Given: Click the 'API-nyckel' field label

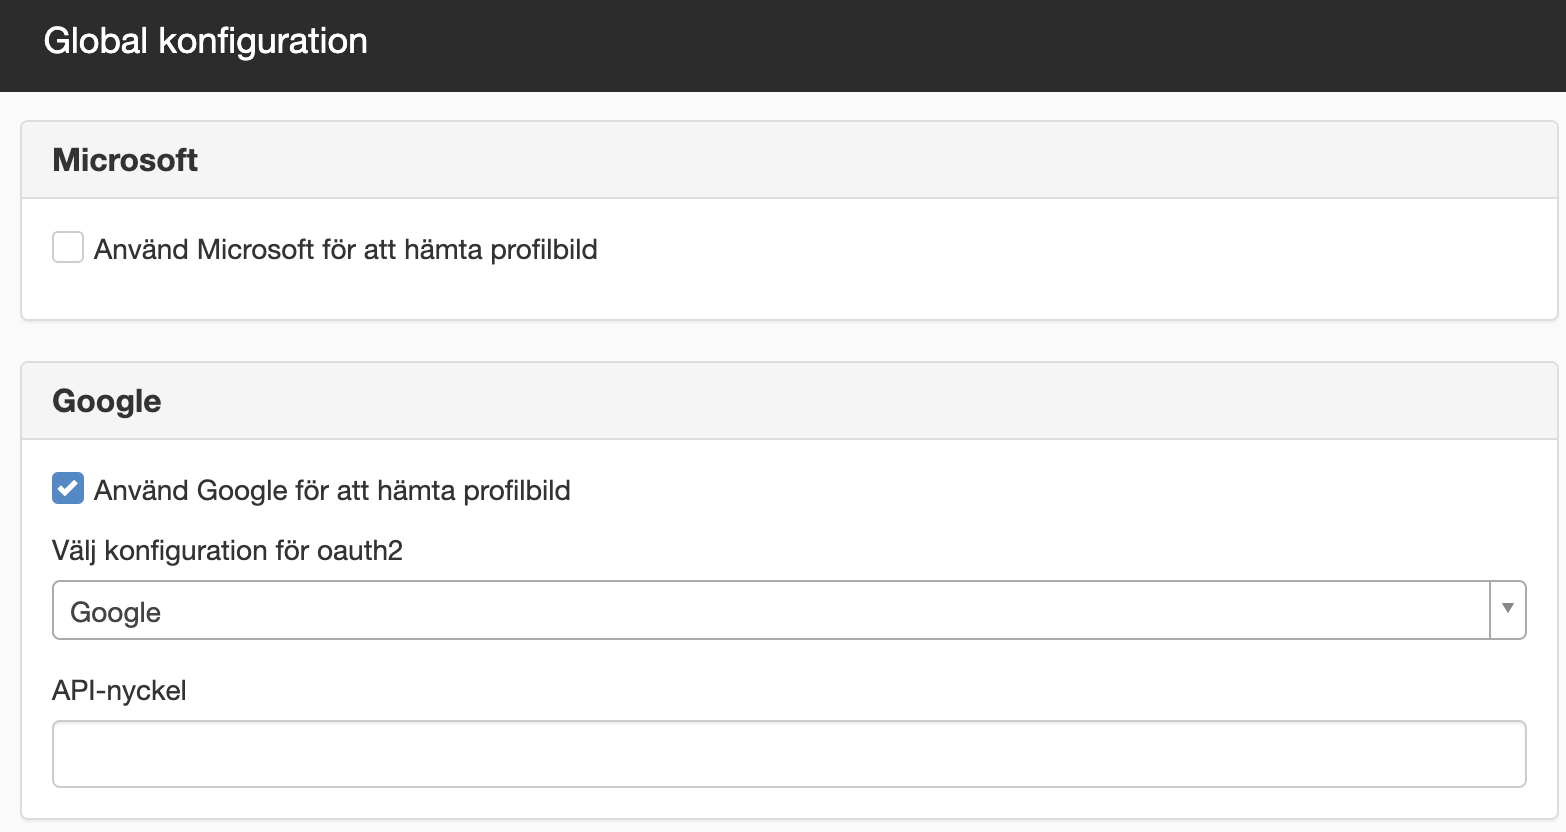Looking at the screenshot, I should [119, 691].
